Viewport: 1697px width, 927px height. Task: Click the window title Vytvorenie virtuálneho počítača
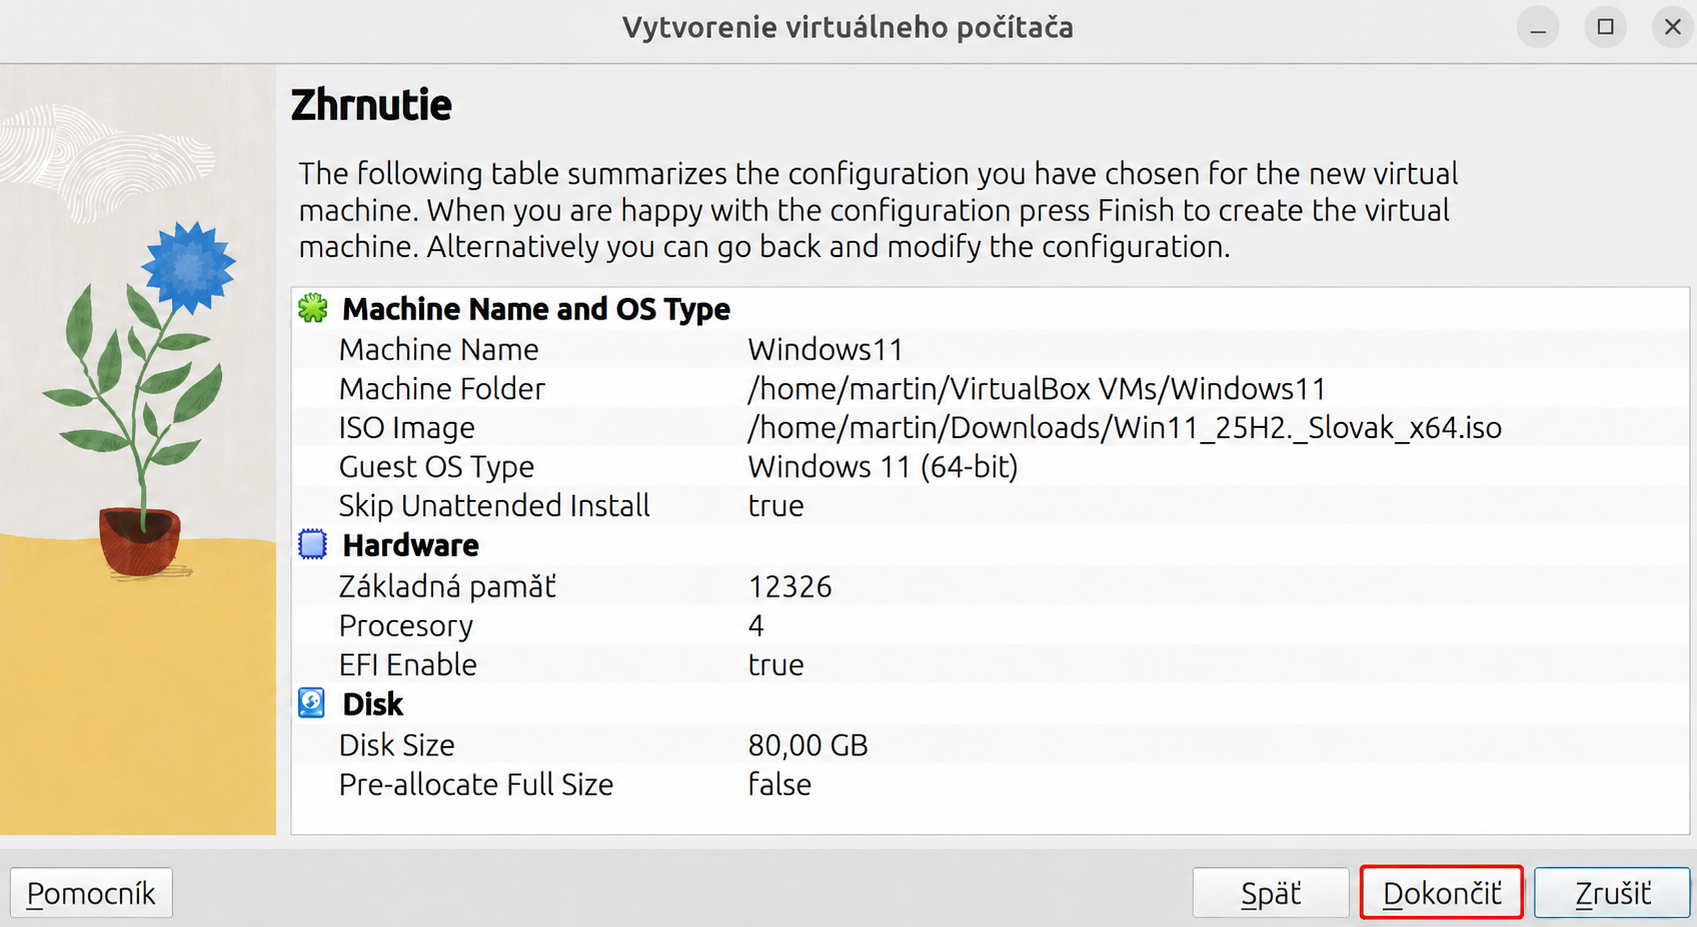848,27
